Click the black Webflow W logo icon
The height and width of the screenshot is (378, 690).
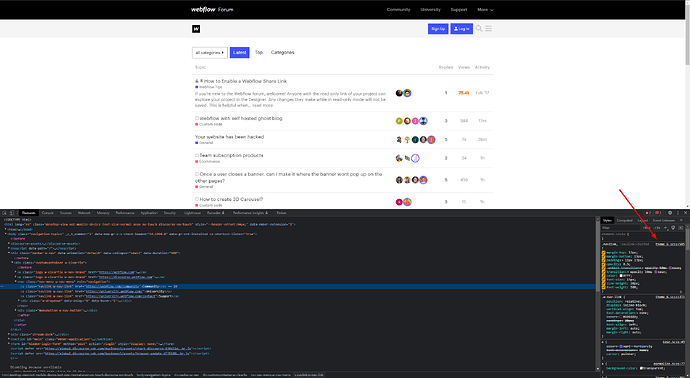pos(196,29)
